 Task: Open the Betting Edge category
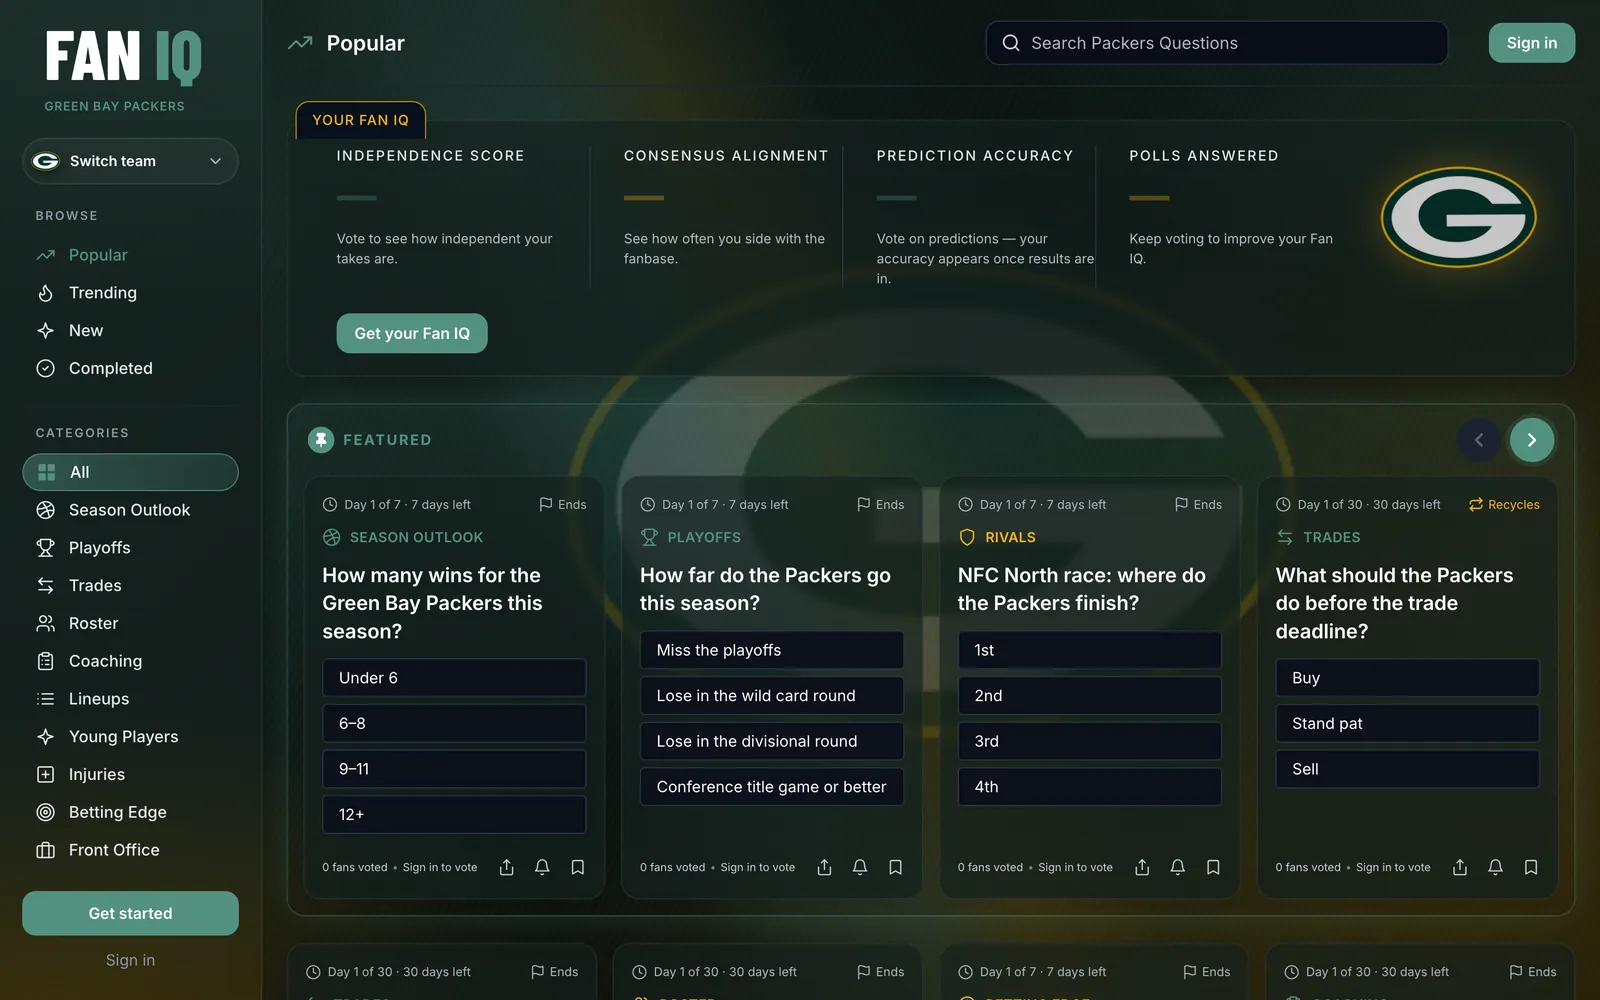click(130, 812)
